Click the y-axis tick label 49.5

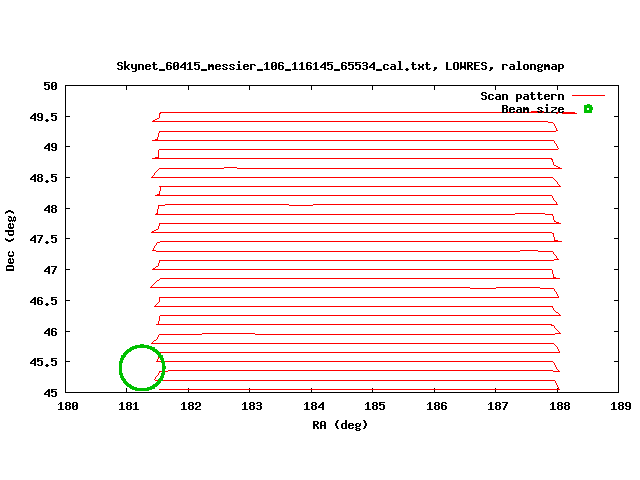pos(43,117)
